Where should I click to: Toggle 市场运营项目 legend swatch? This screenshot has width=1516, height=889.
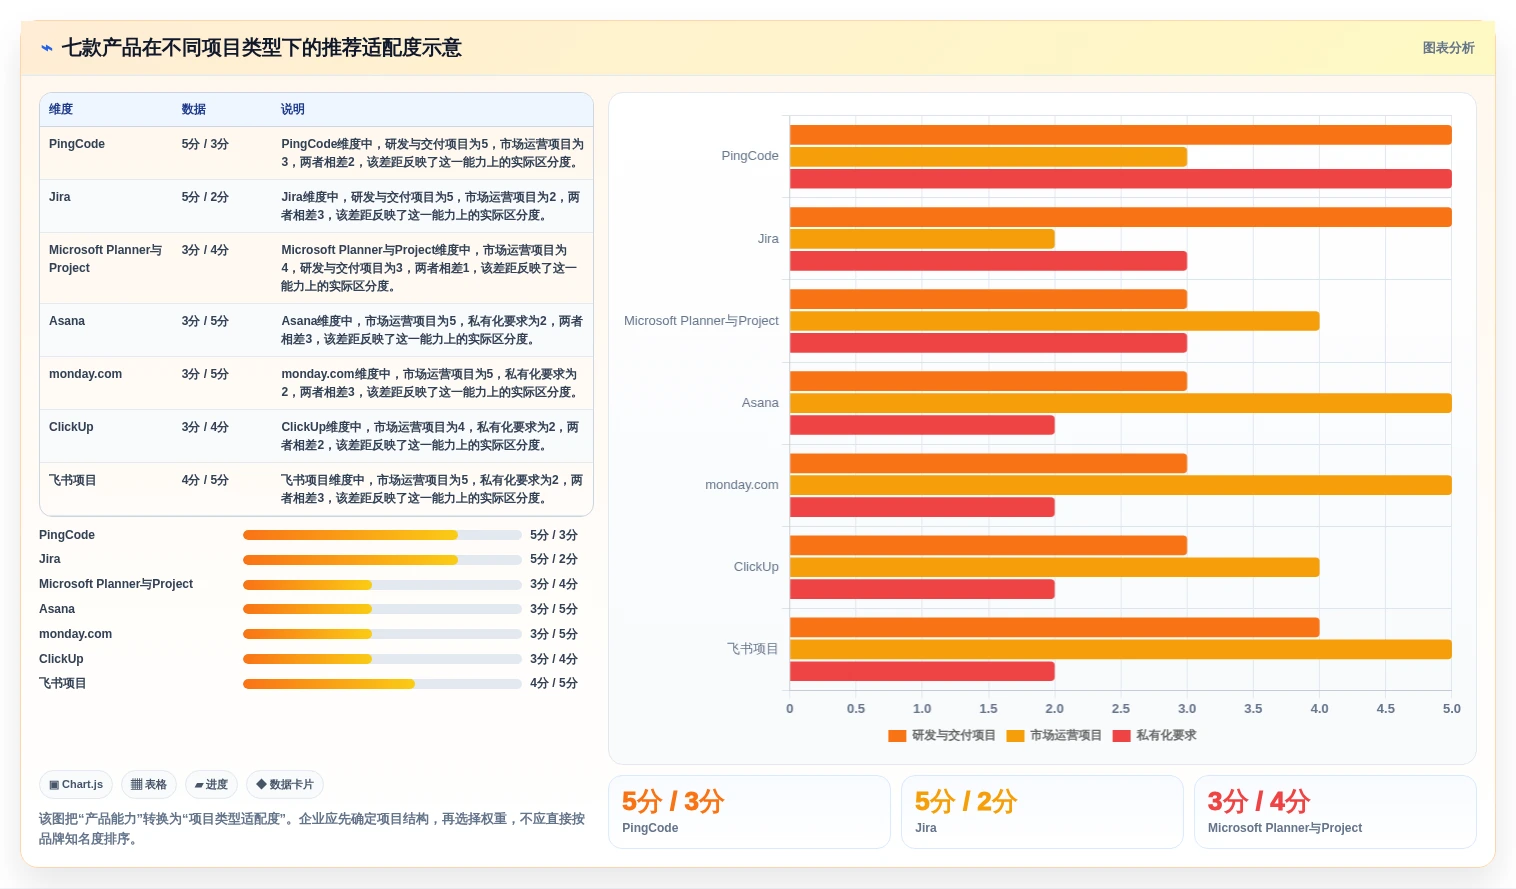1015,736
